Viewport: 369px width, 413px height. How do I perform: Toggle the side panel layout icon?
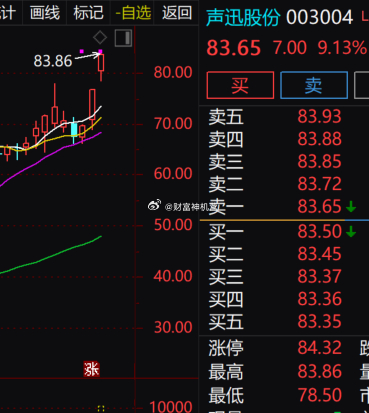123,38
